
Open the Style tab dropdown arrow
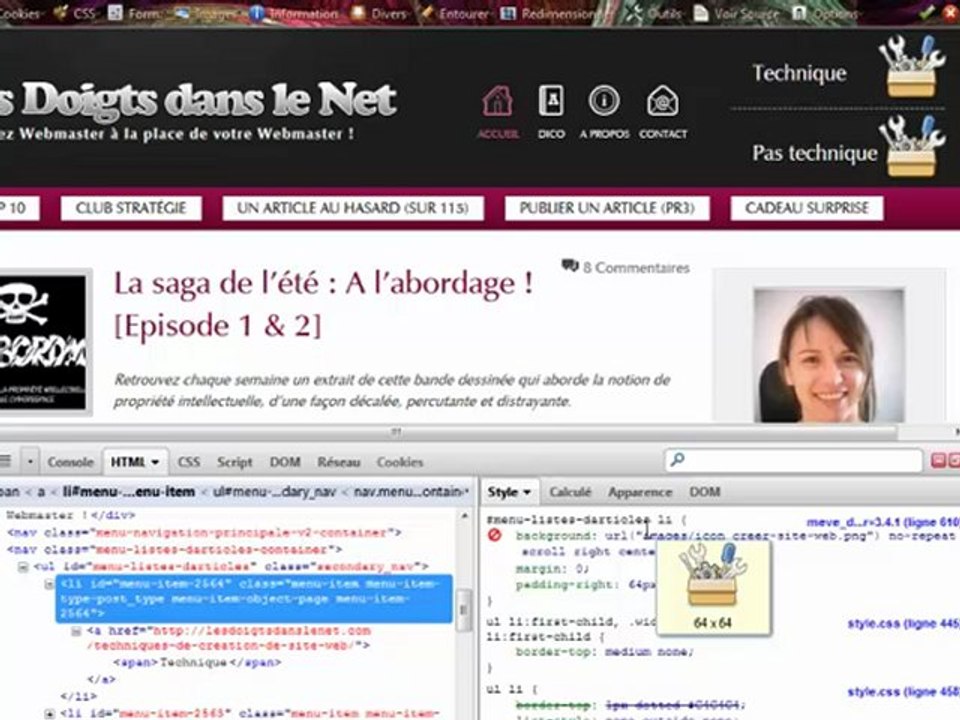click(527, 492)
